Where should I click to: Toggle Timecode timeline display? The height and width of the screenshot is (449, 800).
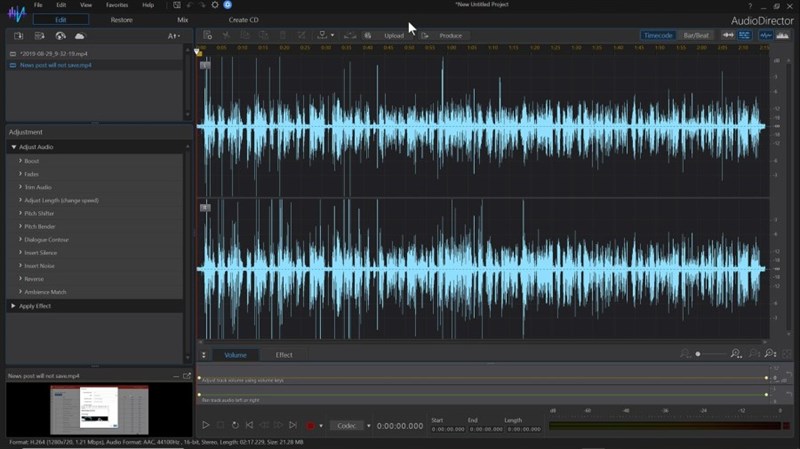pyautogui.click(x=658, y=35)
